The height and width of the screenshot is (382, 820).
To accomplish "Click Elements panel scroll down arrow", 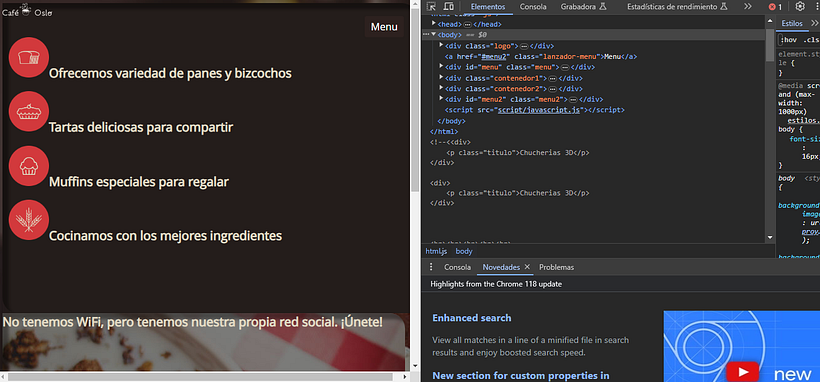I will click(x=770, y=238).
